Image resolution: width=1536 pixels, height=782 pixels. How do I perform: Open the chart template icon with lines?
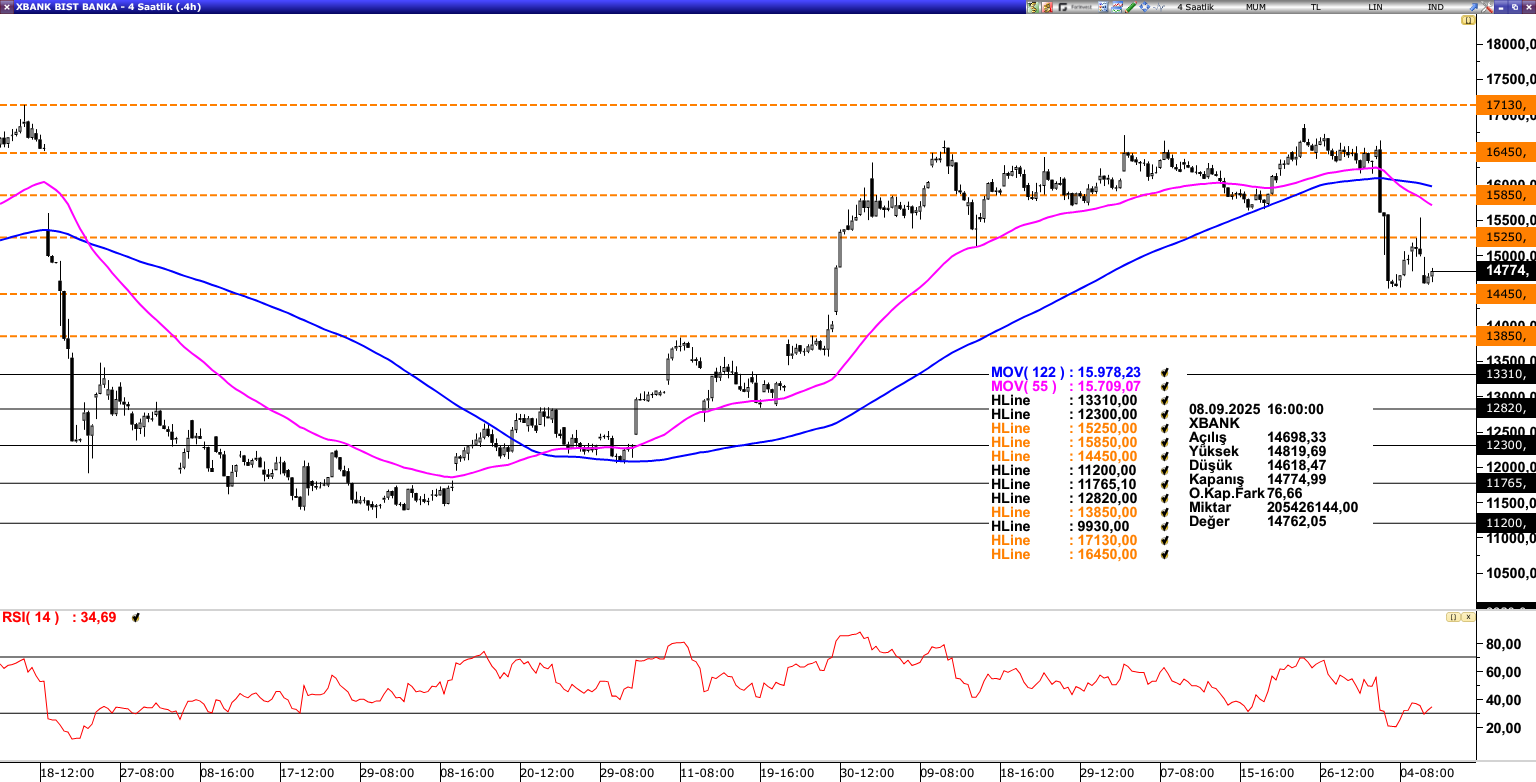click(x=1116, y=7)
